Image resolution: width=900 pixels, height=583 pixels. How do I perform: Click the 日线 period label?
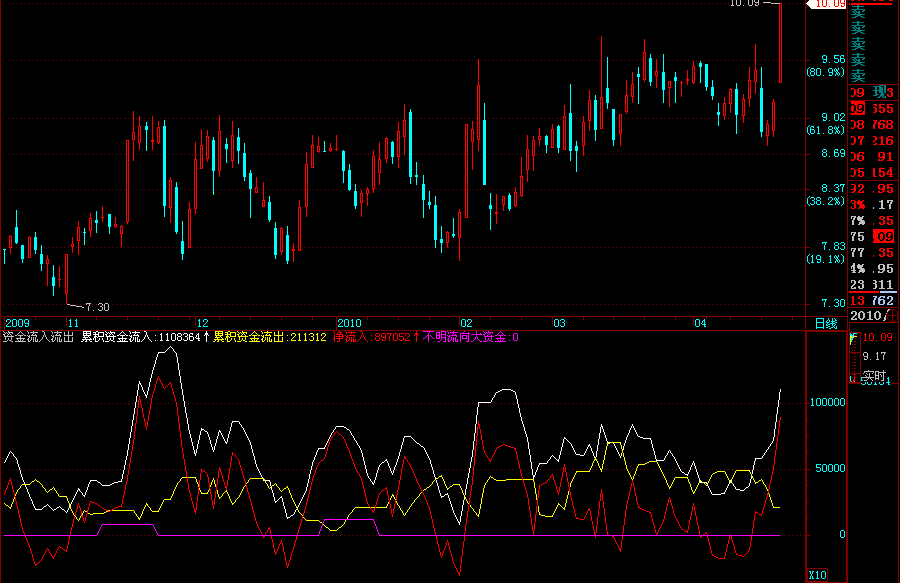pos(826,324)
